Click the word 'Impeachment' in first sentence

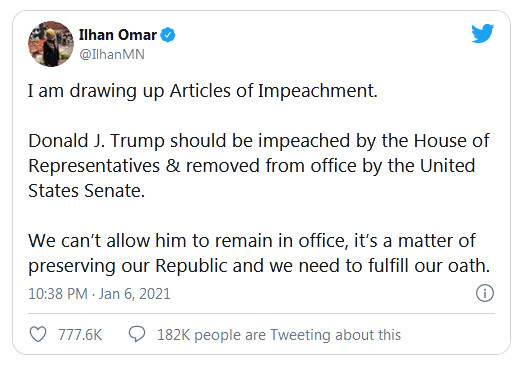[x=318, y=91]
